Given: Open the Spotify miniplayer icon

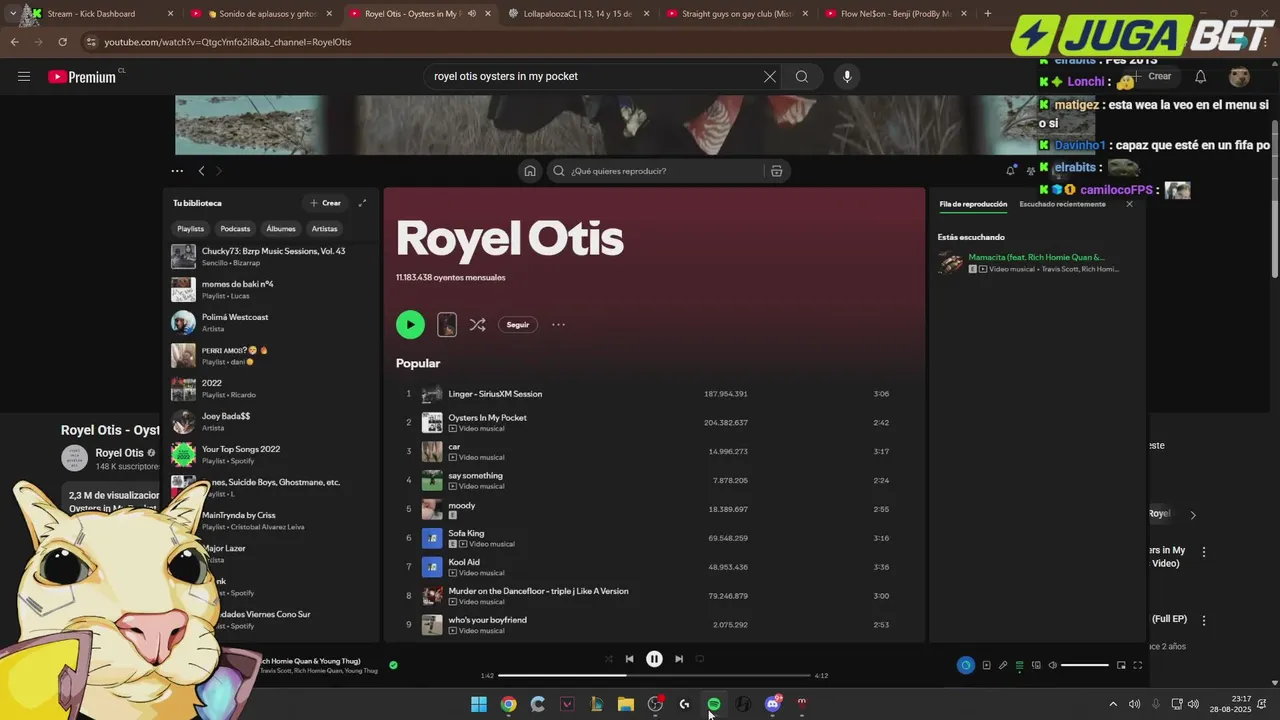Looking at the screenshot, I should click(1121, 665).
